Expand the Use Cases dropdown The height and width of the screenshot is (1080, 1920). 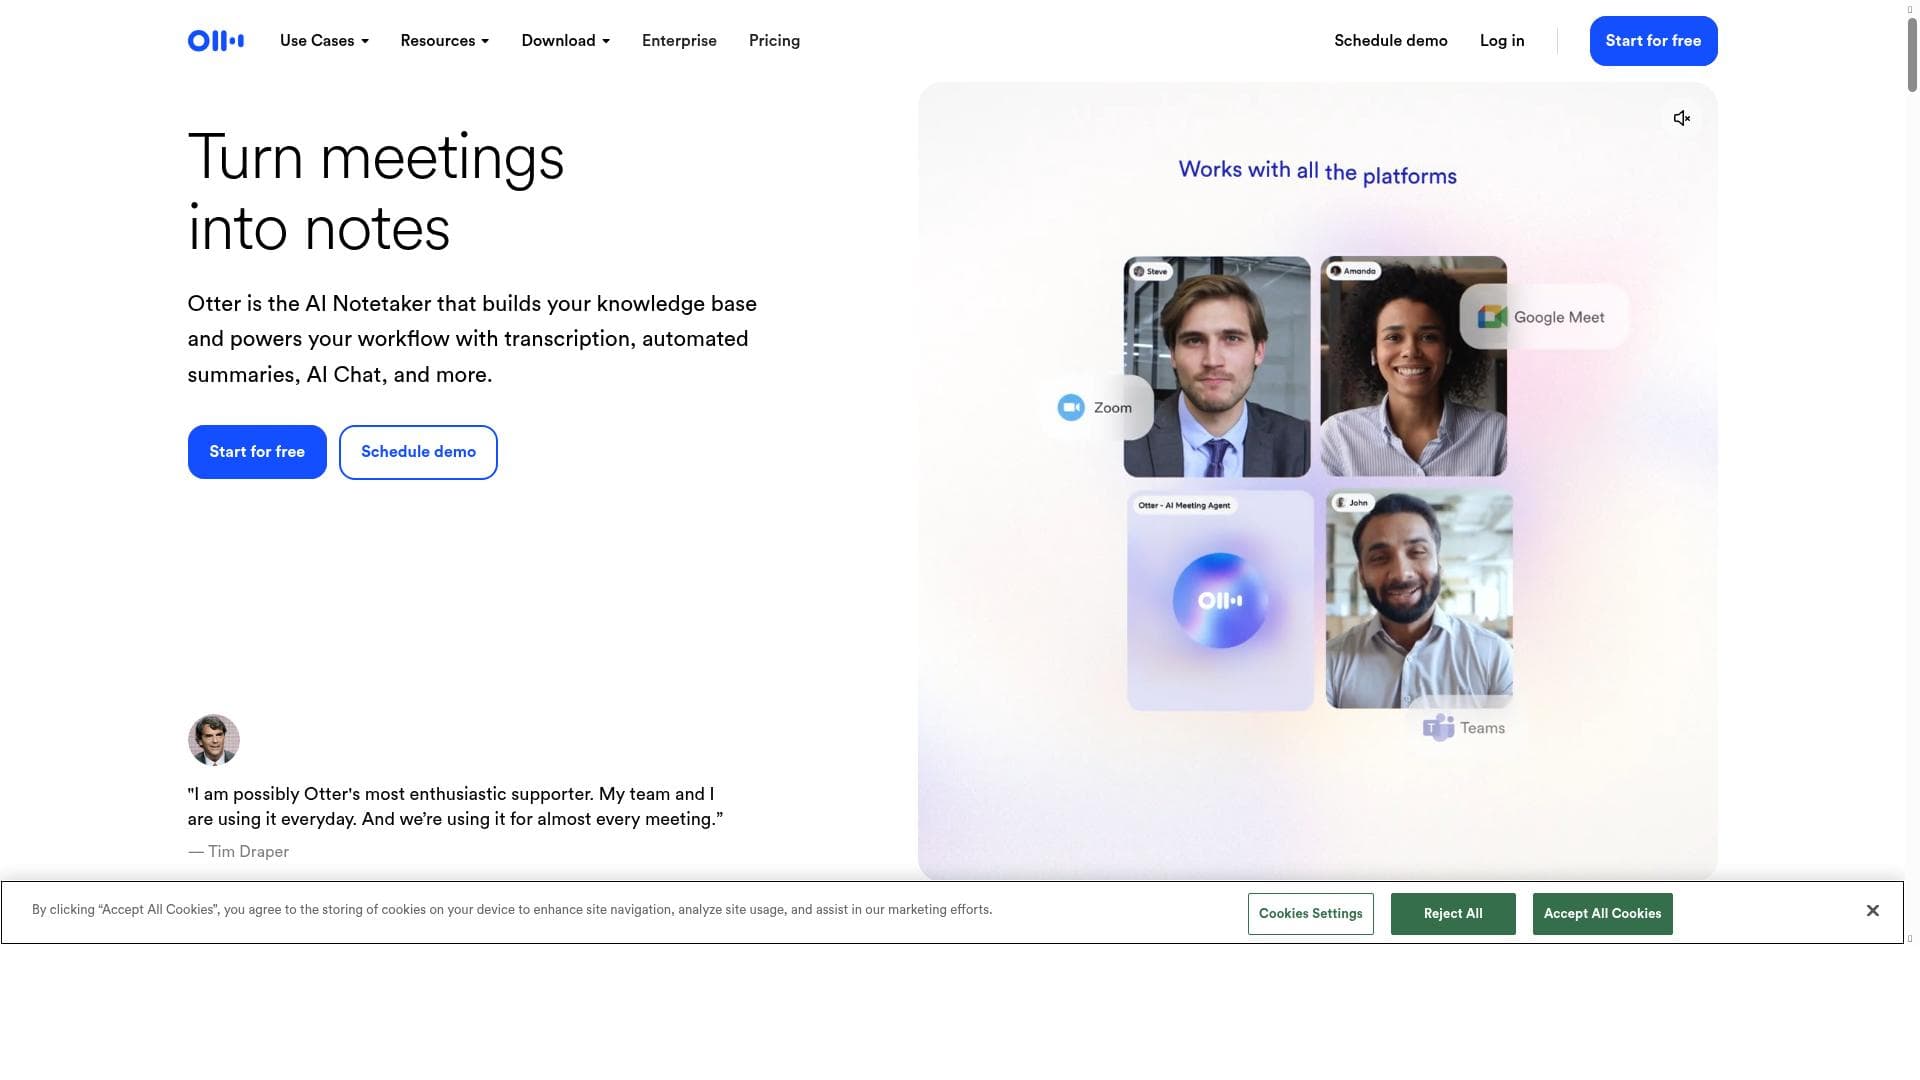click(x=324, y=41)
